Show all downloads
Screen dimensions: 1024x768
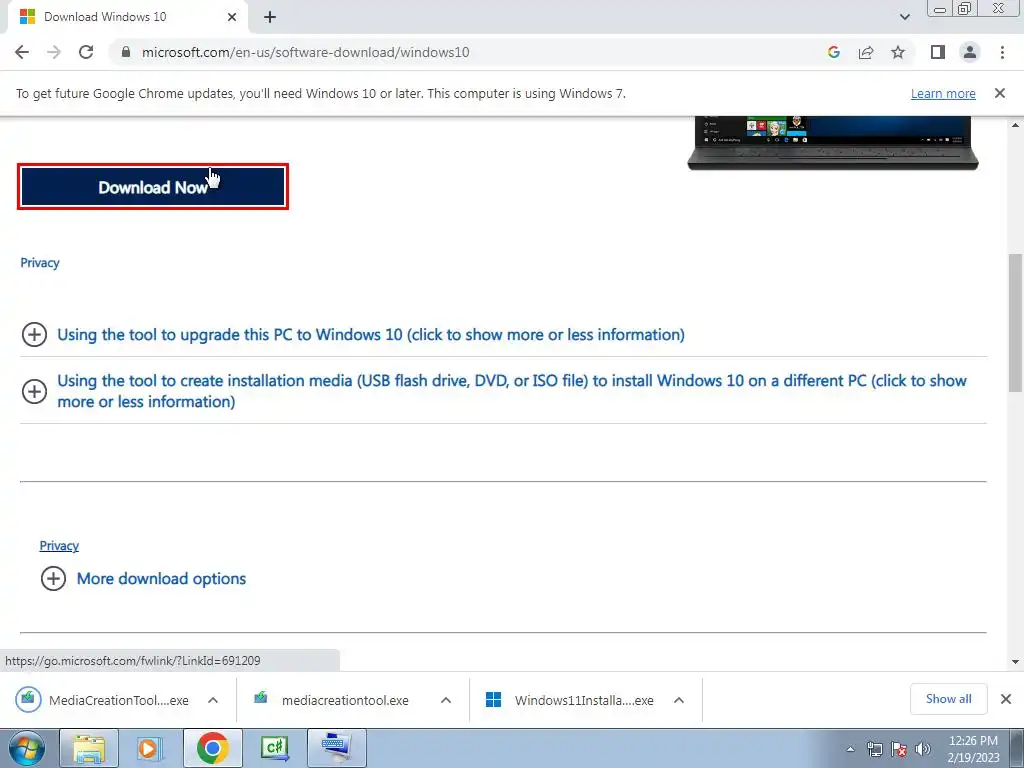click(948, 699)
